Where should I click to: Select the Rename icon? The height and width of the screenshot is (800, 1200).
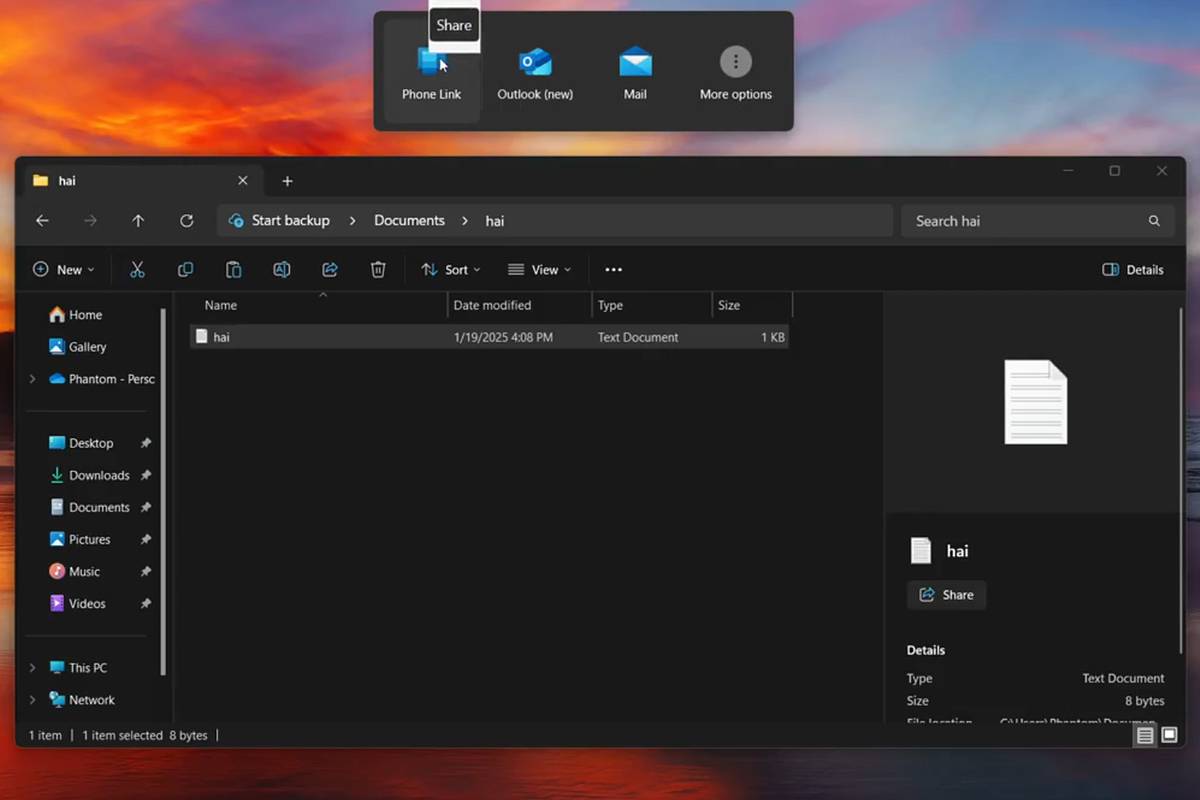click(x=281, y=269)
